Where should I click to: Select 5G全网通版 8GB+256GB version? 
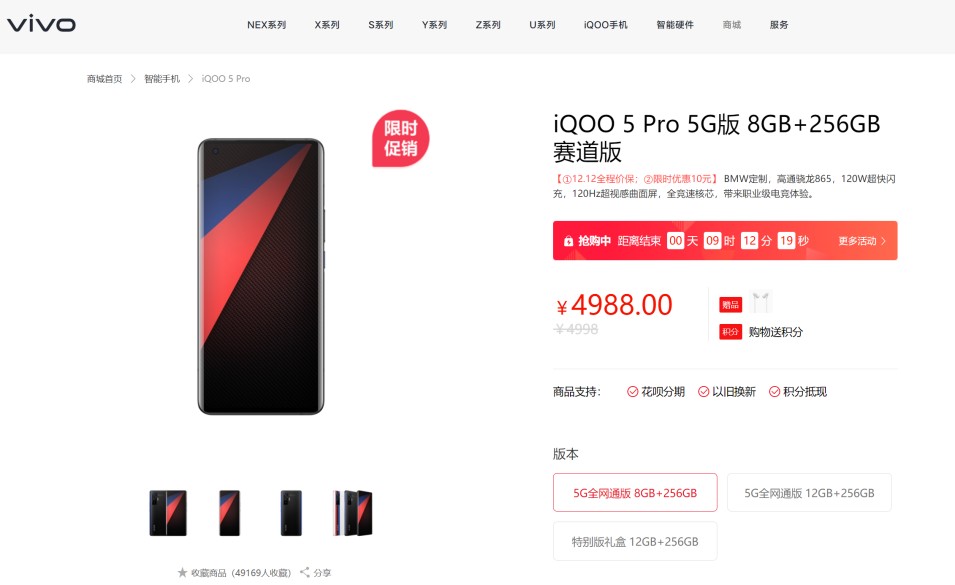click(635, 492)
